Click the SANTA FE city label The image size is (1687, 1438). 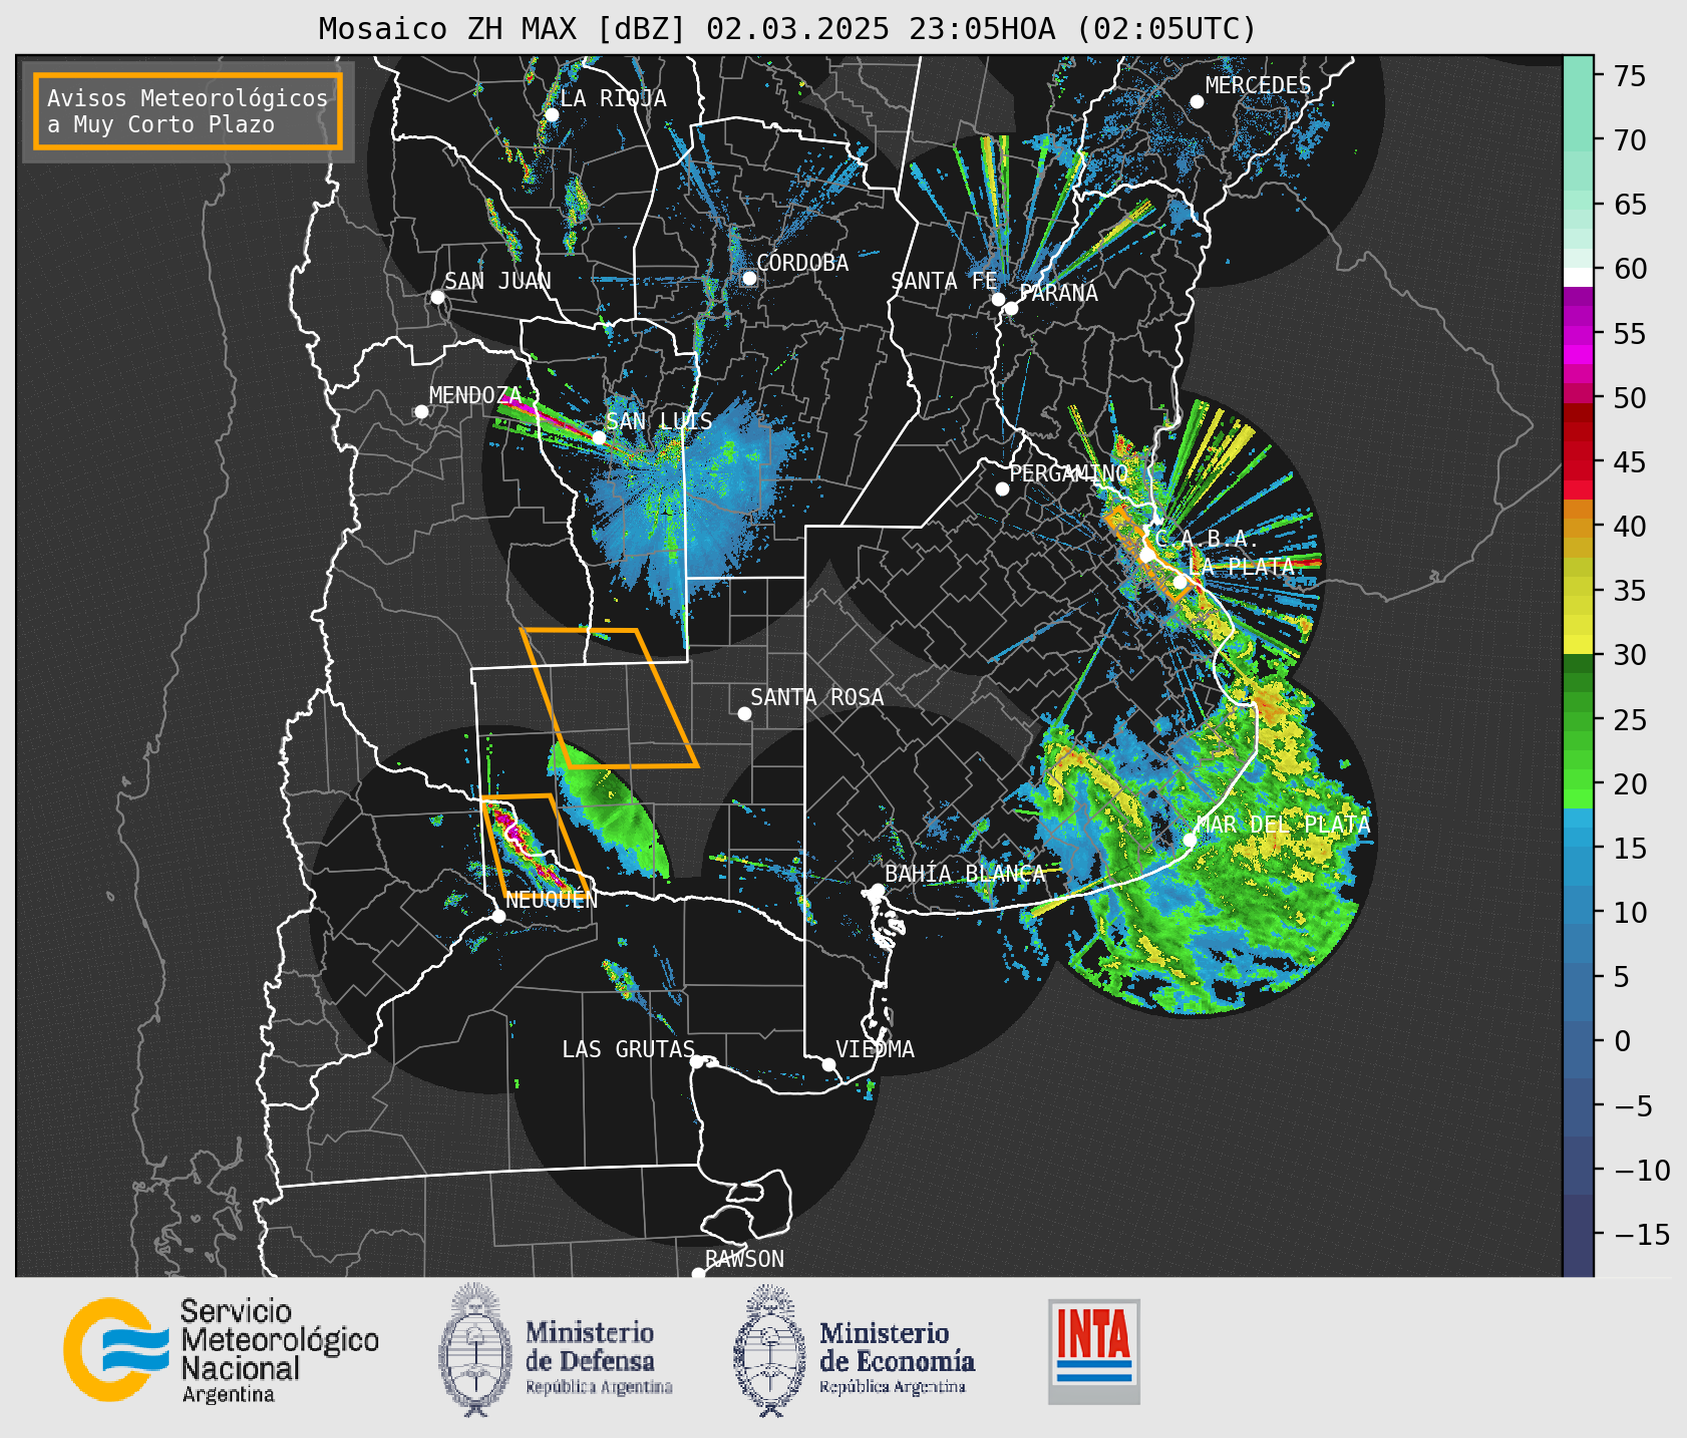tap(944, 281)
